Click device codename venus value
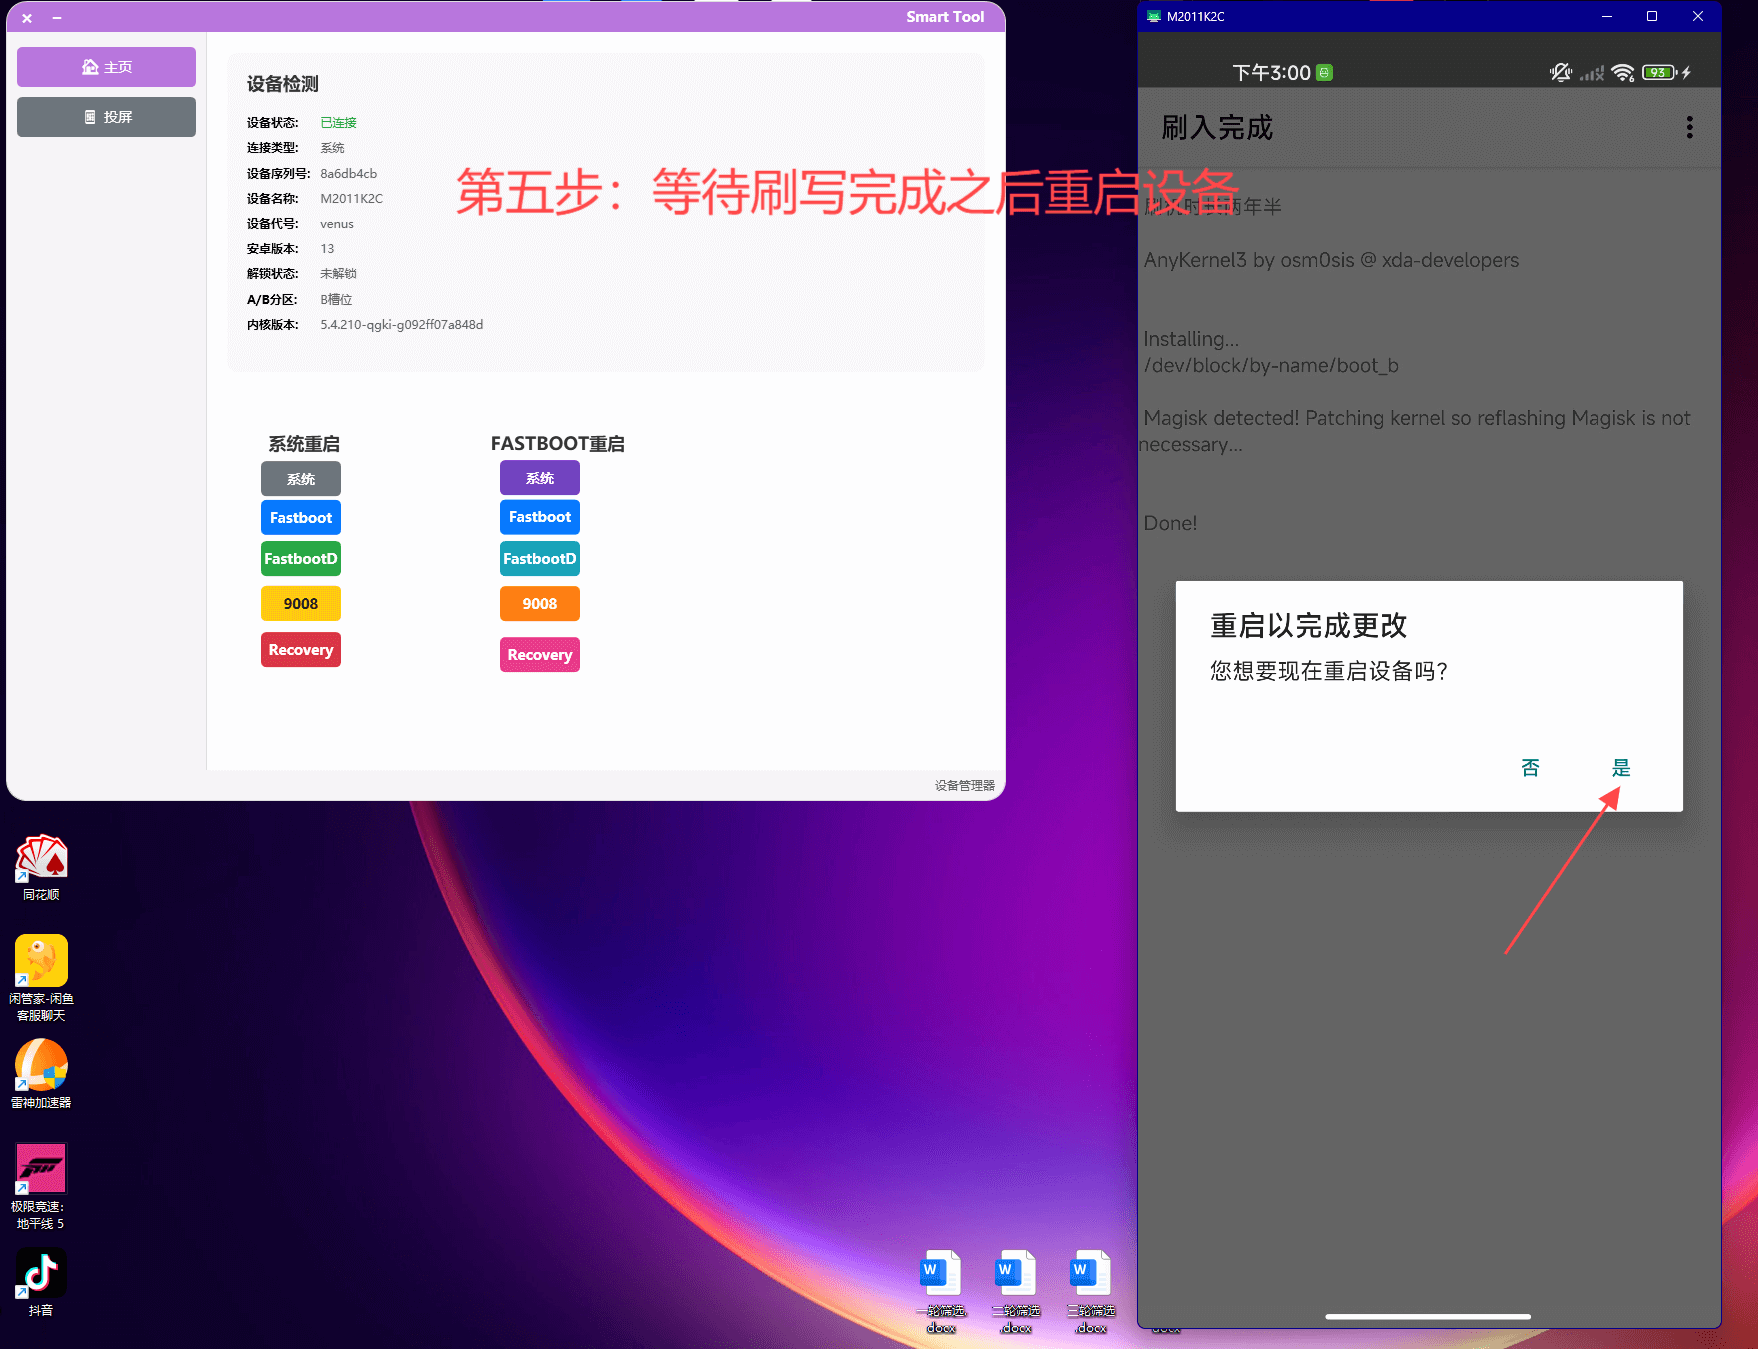The width and height of the screenshot is (1758, 1349). pos(337,224)
